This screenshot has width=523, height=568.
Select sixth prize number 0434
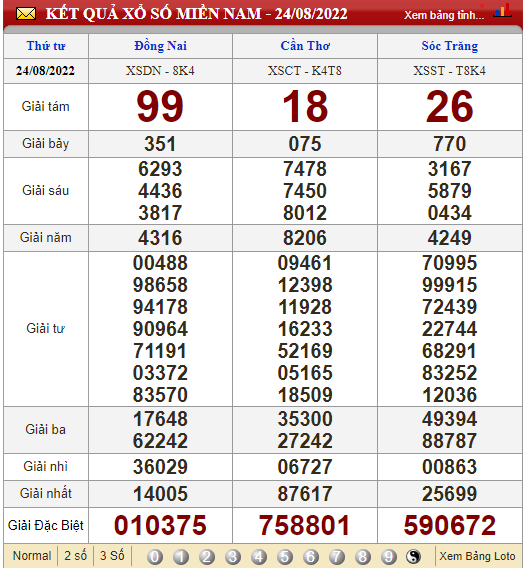point(449,213)
